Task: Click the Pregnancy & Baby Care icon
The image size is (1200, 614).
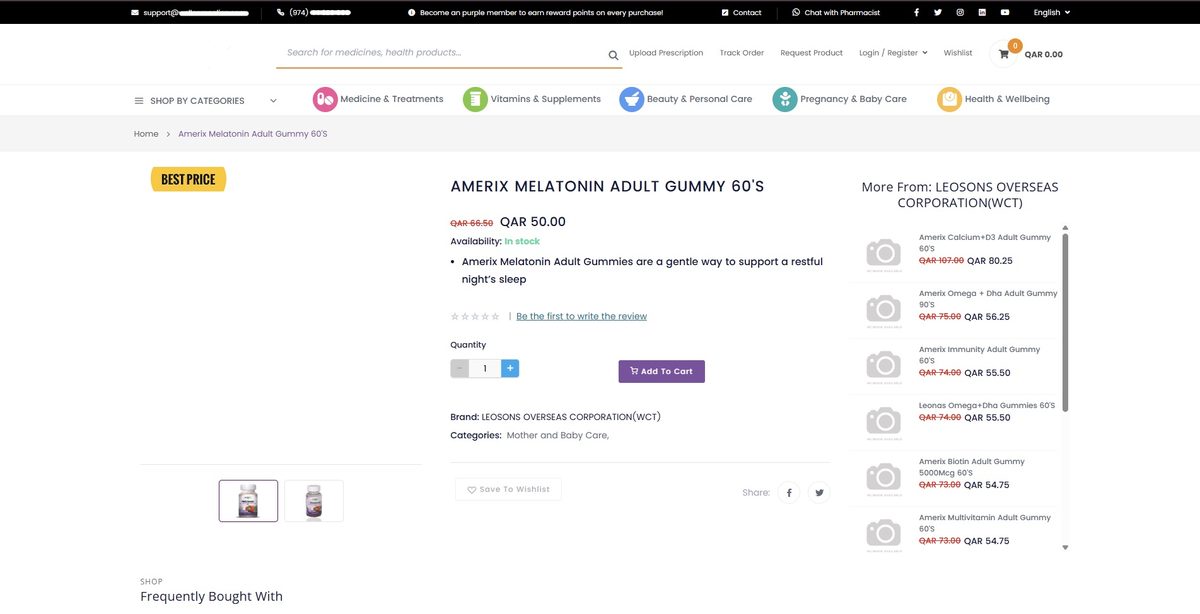Action: 785,99
